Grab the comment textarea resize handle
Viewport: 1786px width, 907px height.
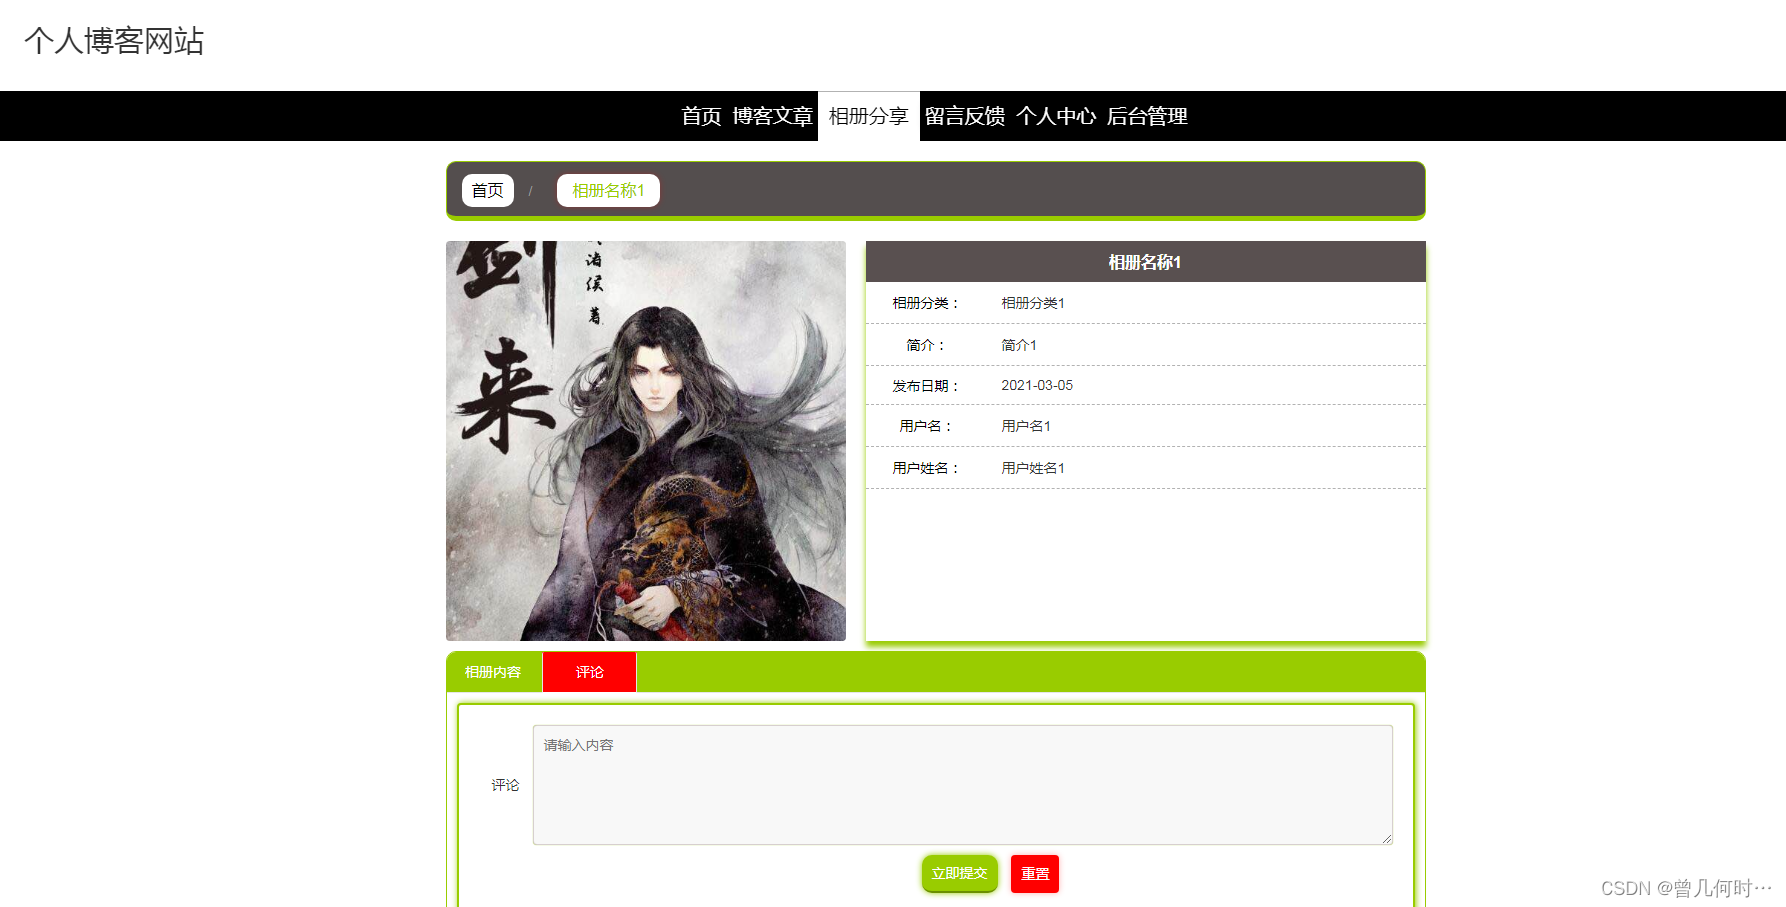pyautogui.click(x=1387, y=839)
